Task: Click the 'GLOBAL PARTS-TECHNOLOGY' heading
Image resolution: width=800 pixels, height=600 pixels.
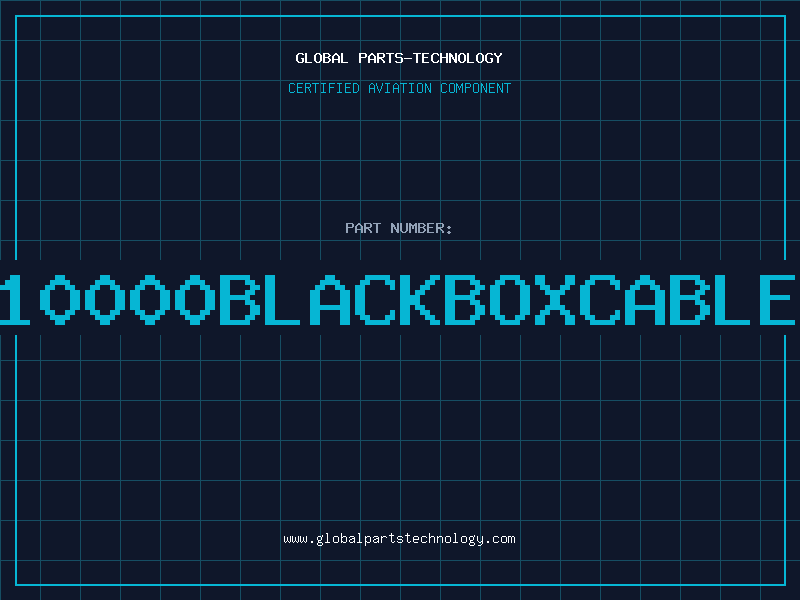Action: pos(399,58)
